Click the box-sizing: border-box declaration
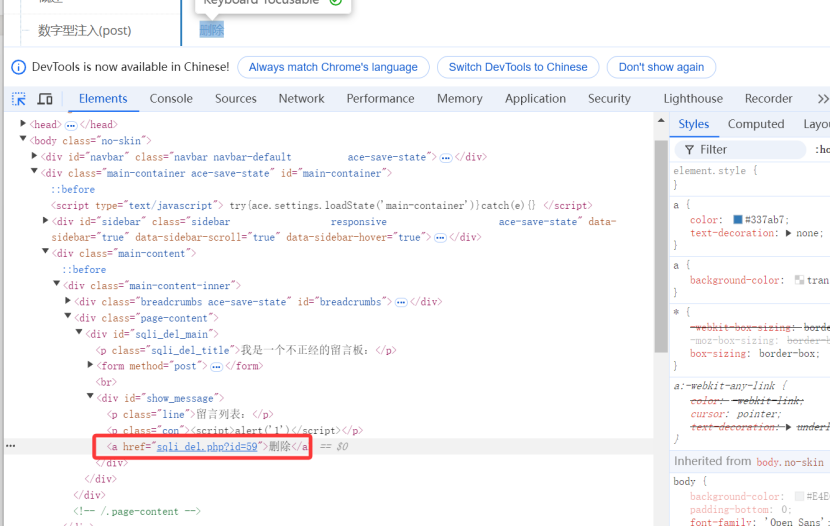The height and width of the screenshot is (527, 831). tap(755, 354)
